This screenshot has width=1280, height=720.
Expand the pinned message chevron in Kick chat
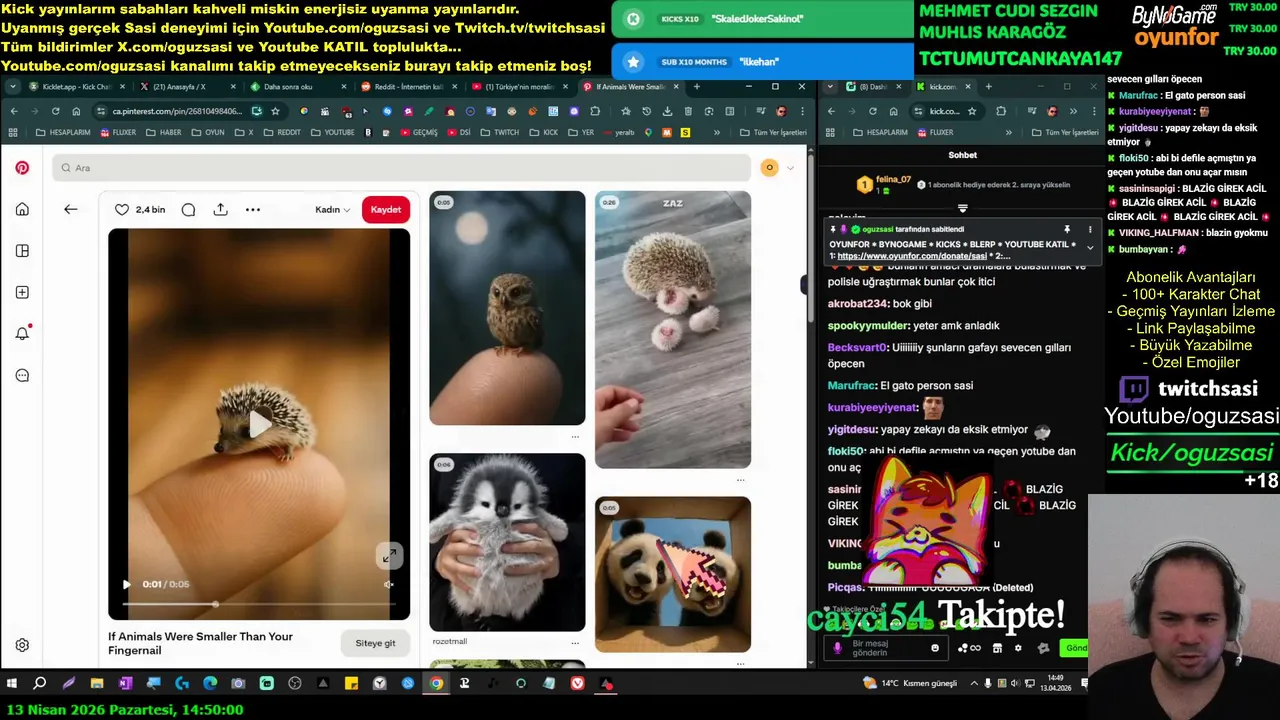click(x=1090, y=247)
